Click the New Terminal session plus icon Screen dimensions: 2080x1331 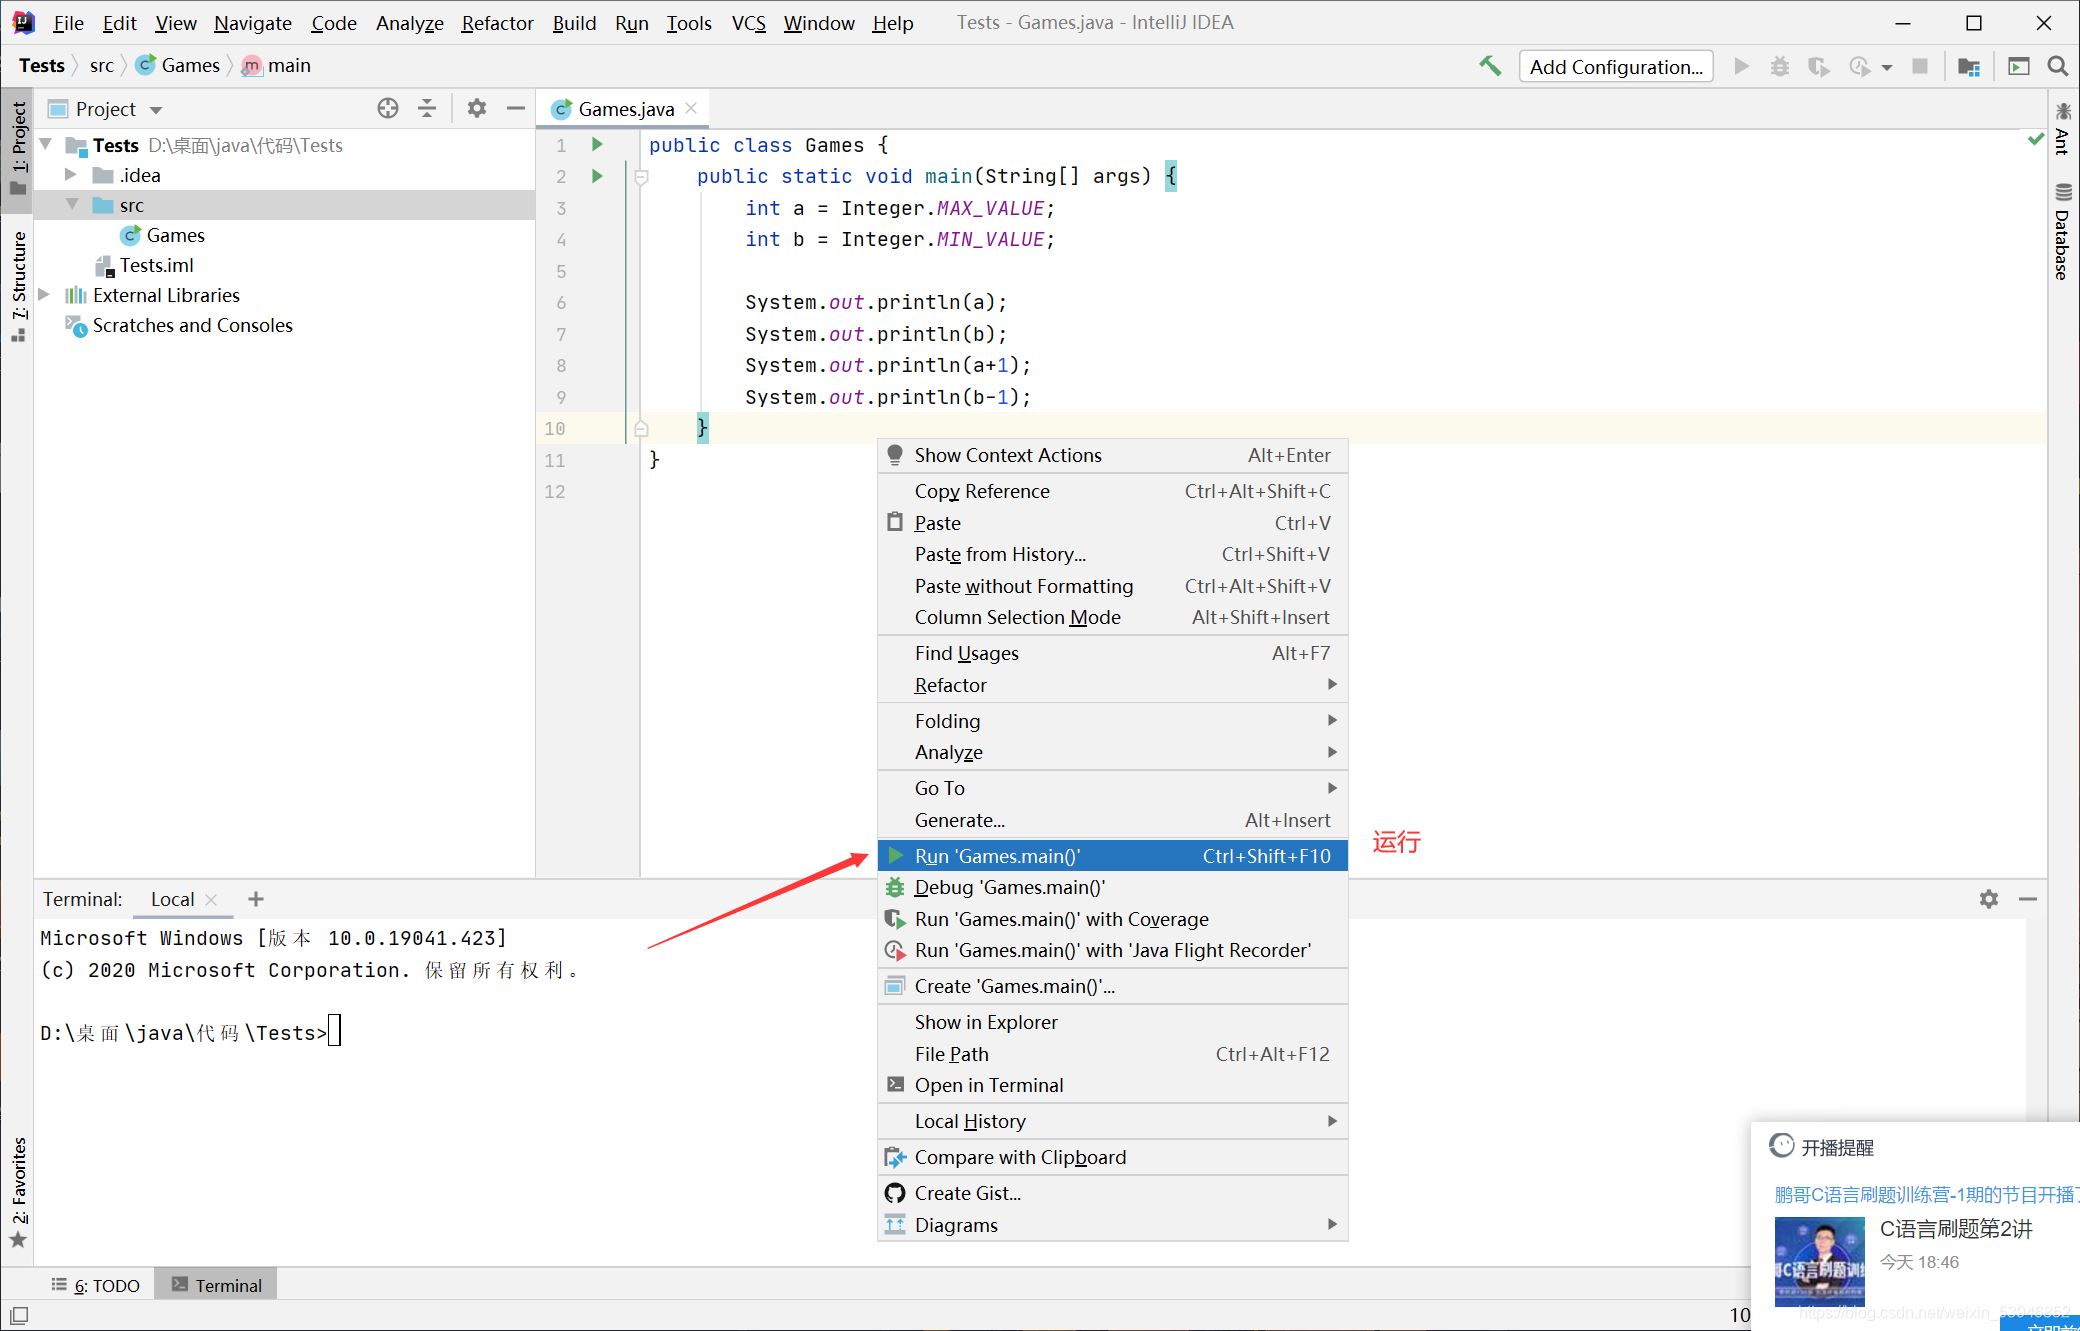(x=256, y=897)
